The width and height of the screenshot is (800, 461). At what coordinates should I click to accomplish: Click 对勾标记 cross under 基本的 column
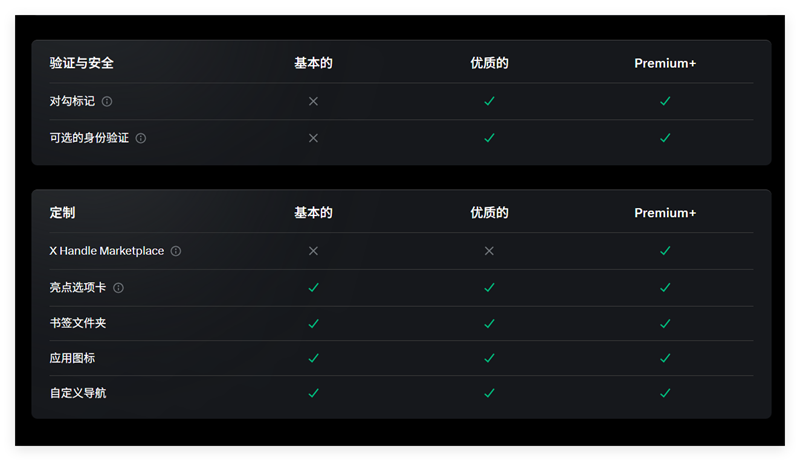coord(313,101)
